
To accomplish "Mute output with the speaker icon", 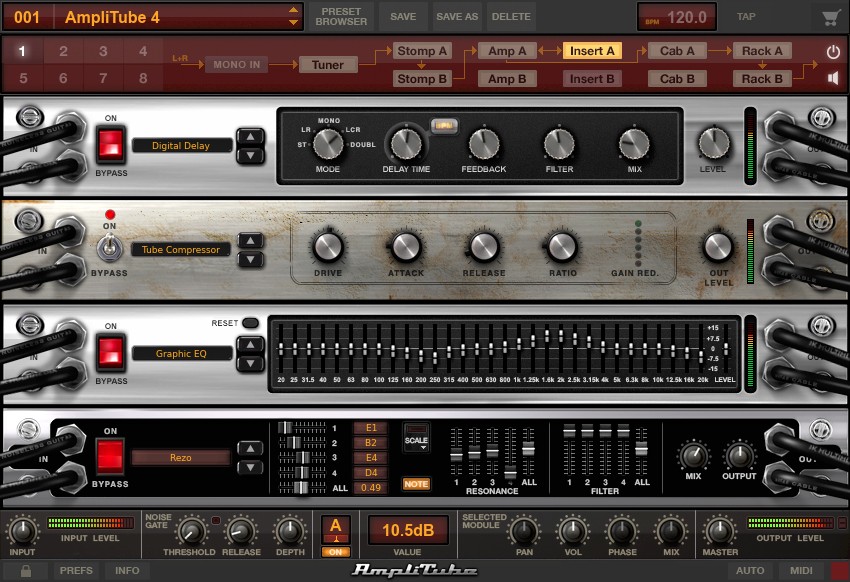I will [x=833, y=78].
